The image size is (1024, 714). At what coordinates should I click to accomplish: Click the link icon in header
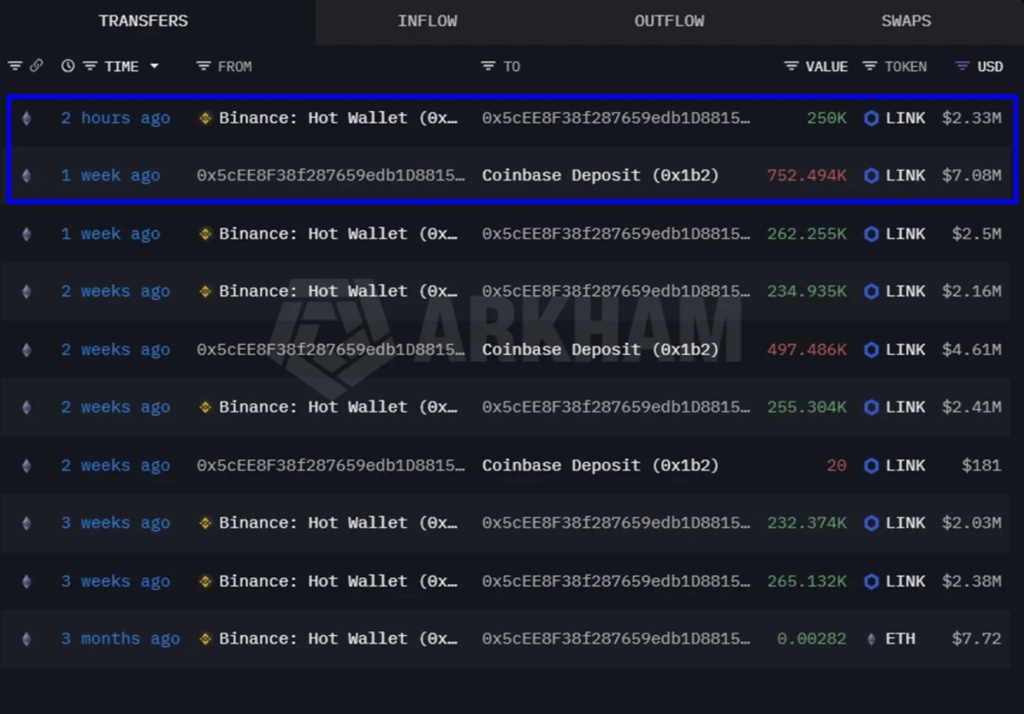point(37,66)
